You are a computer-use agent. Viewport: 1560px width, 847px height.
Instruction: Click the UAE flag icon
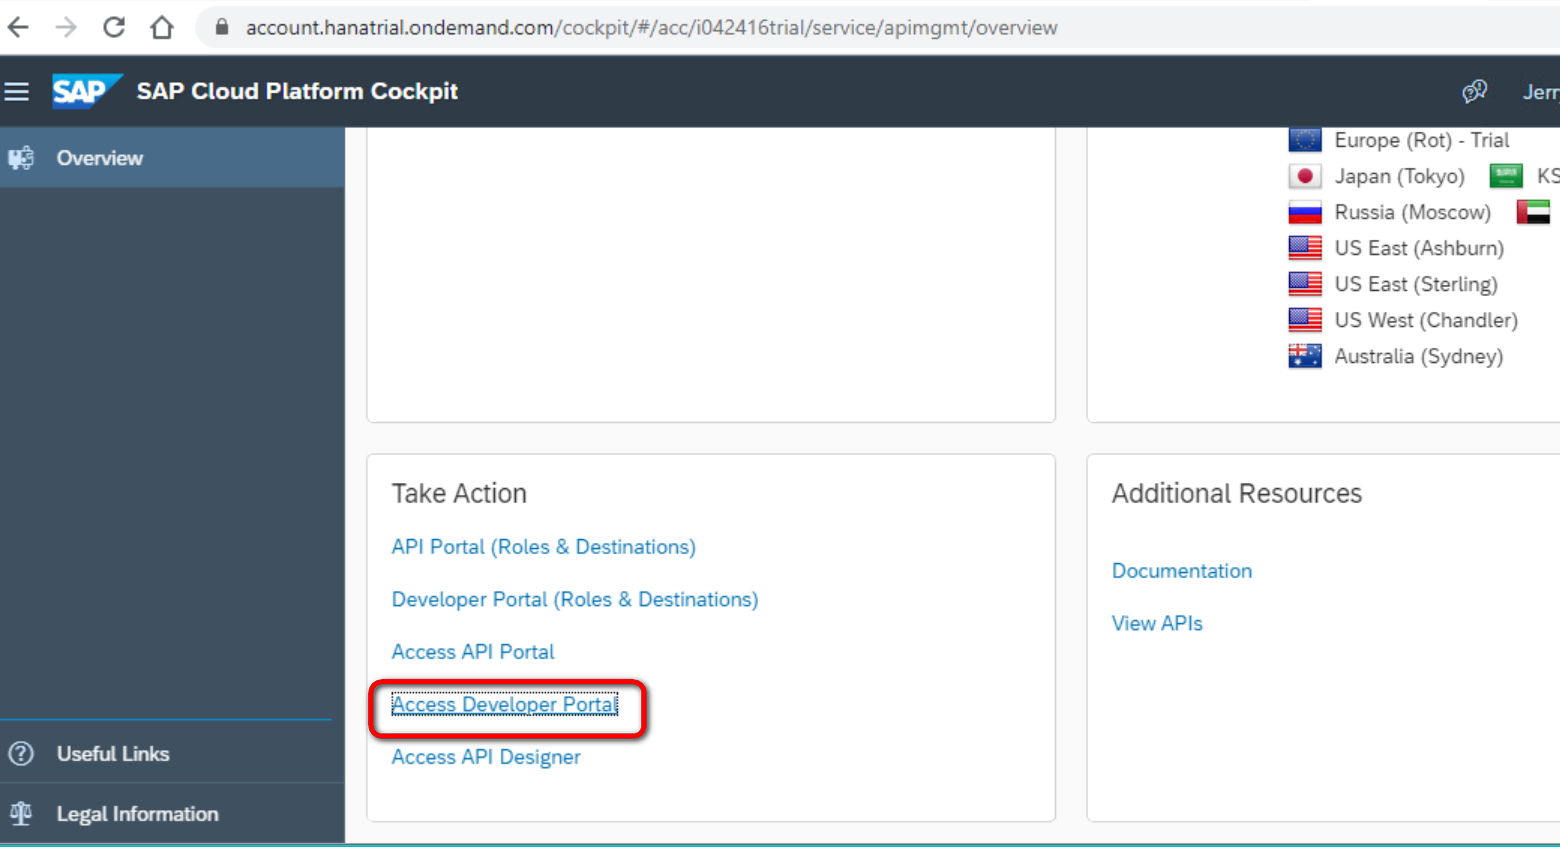coord(1534,212)
